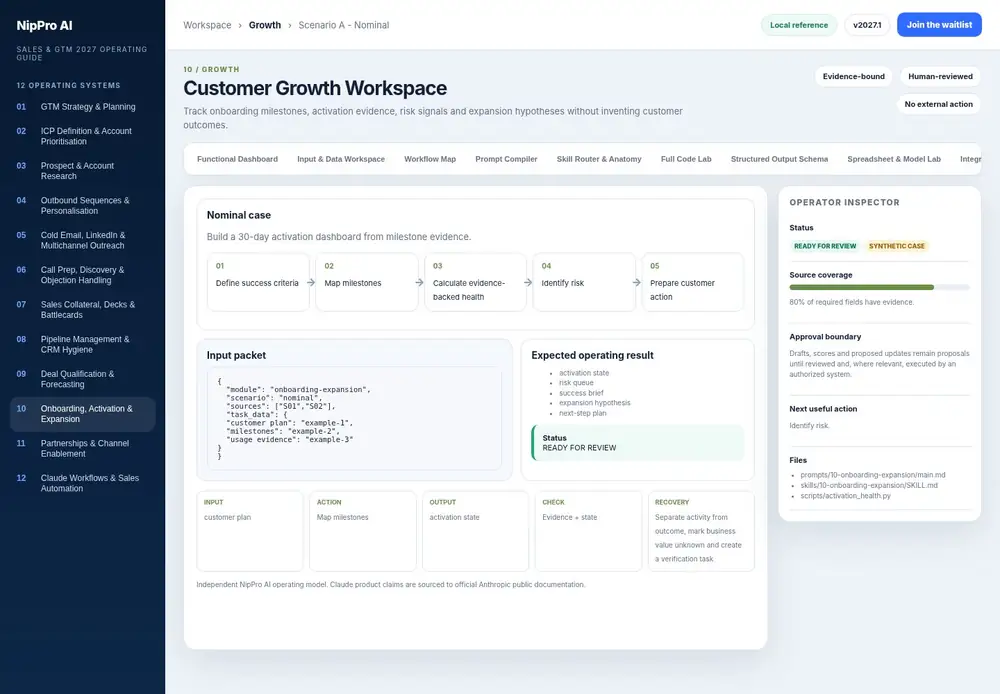The width and height of the screenshot is (1000, 694).
Task: Click prompts/10-onboarding-expansion/main.md file
Action: 872,475
